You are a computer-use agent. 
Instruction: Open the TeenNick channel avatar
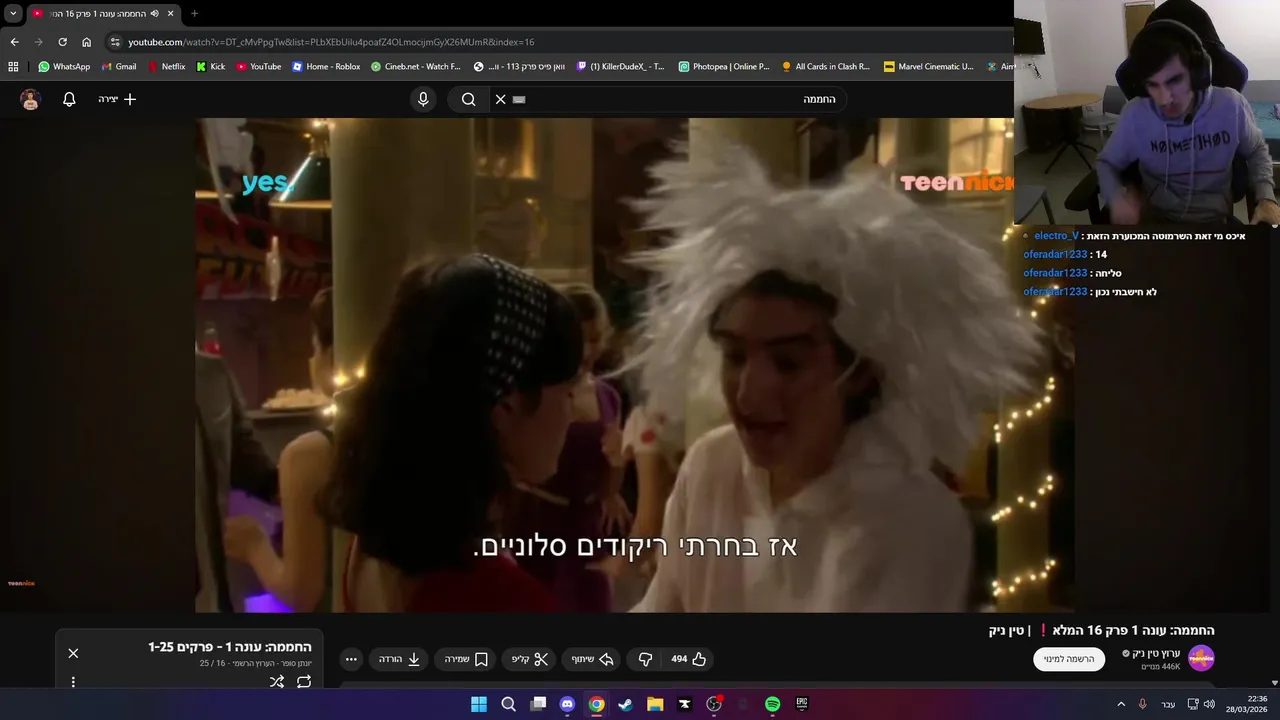click(1201, 658)
